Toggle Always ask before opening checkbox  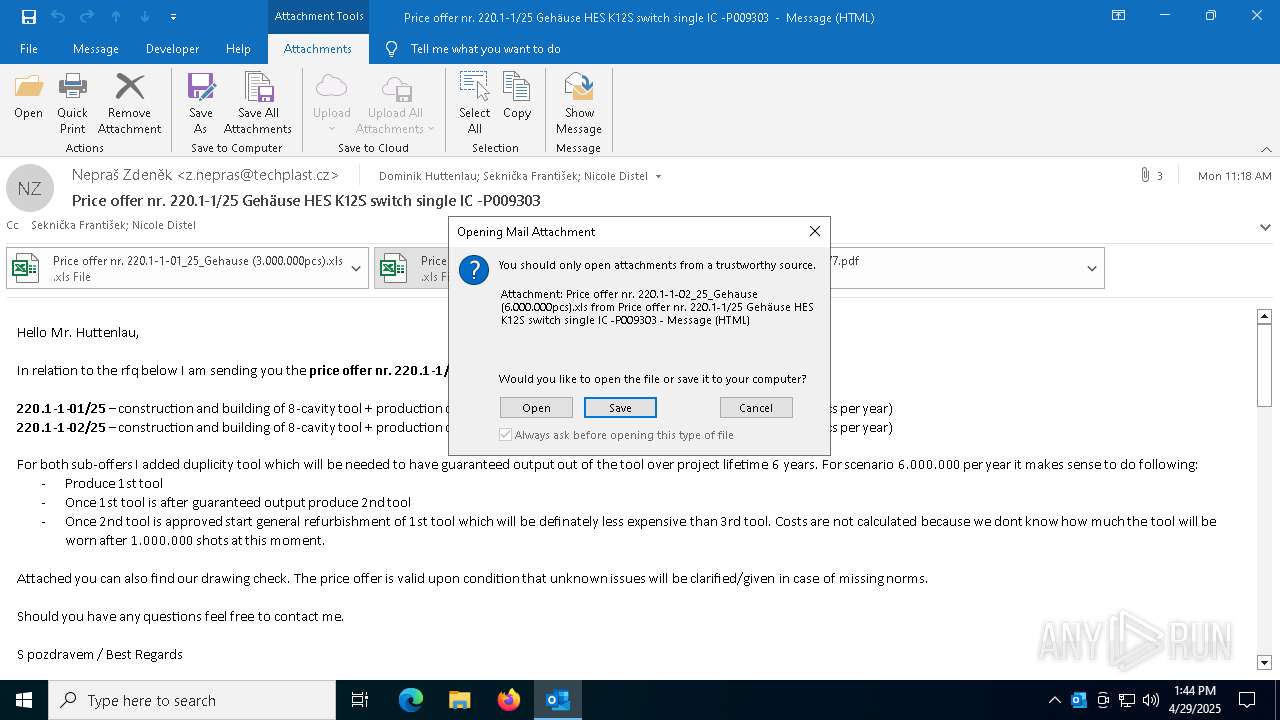coord(506,435)
